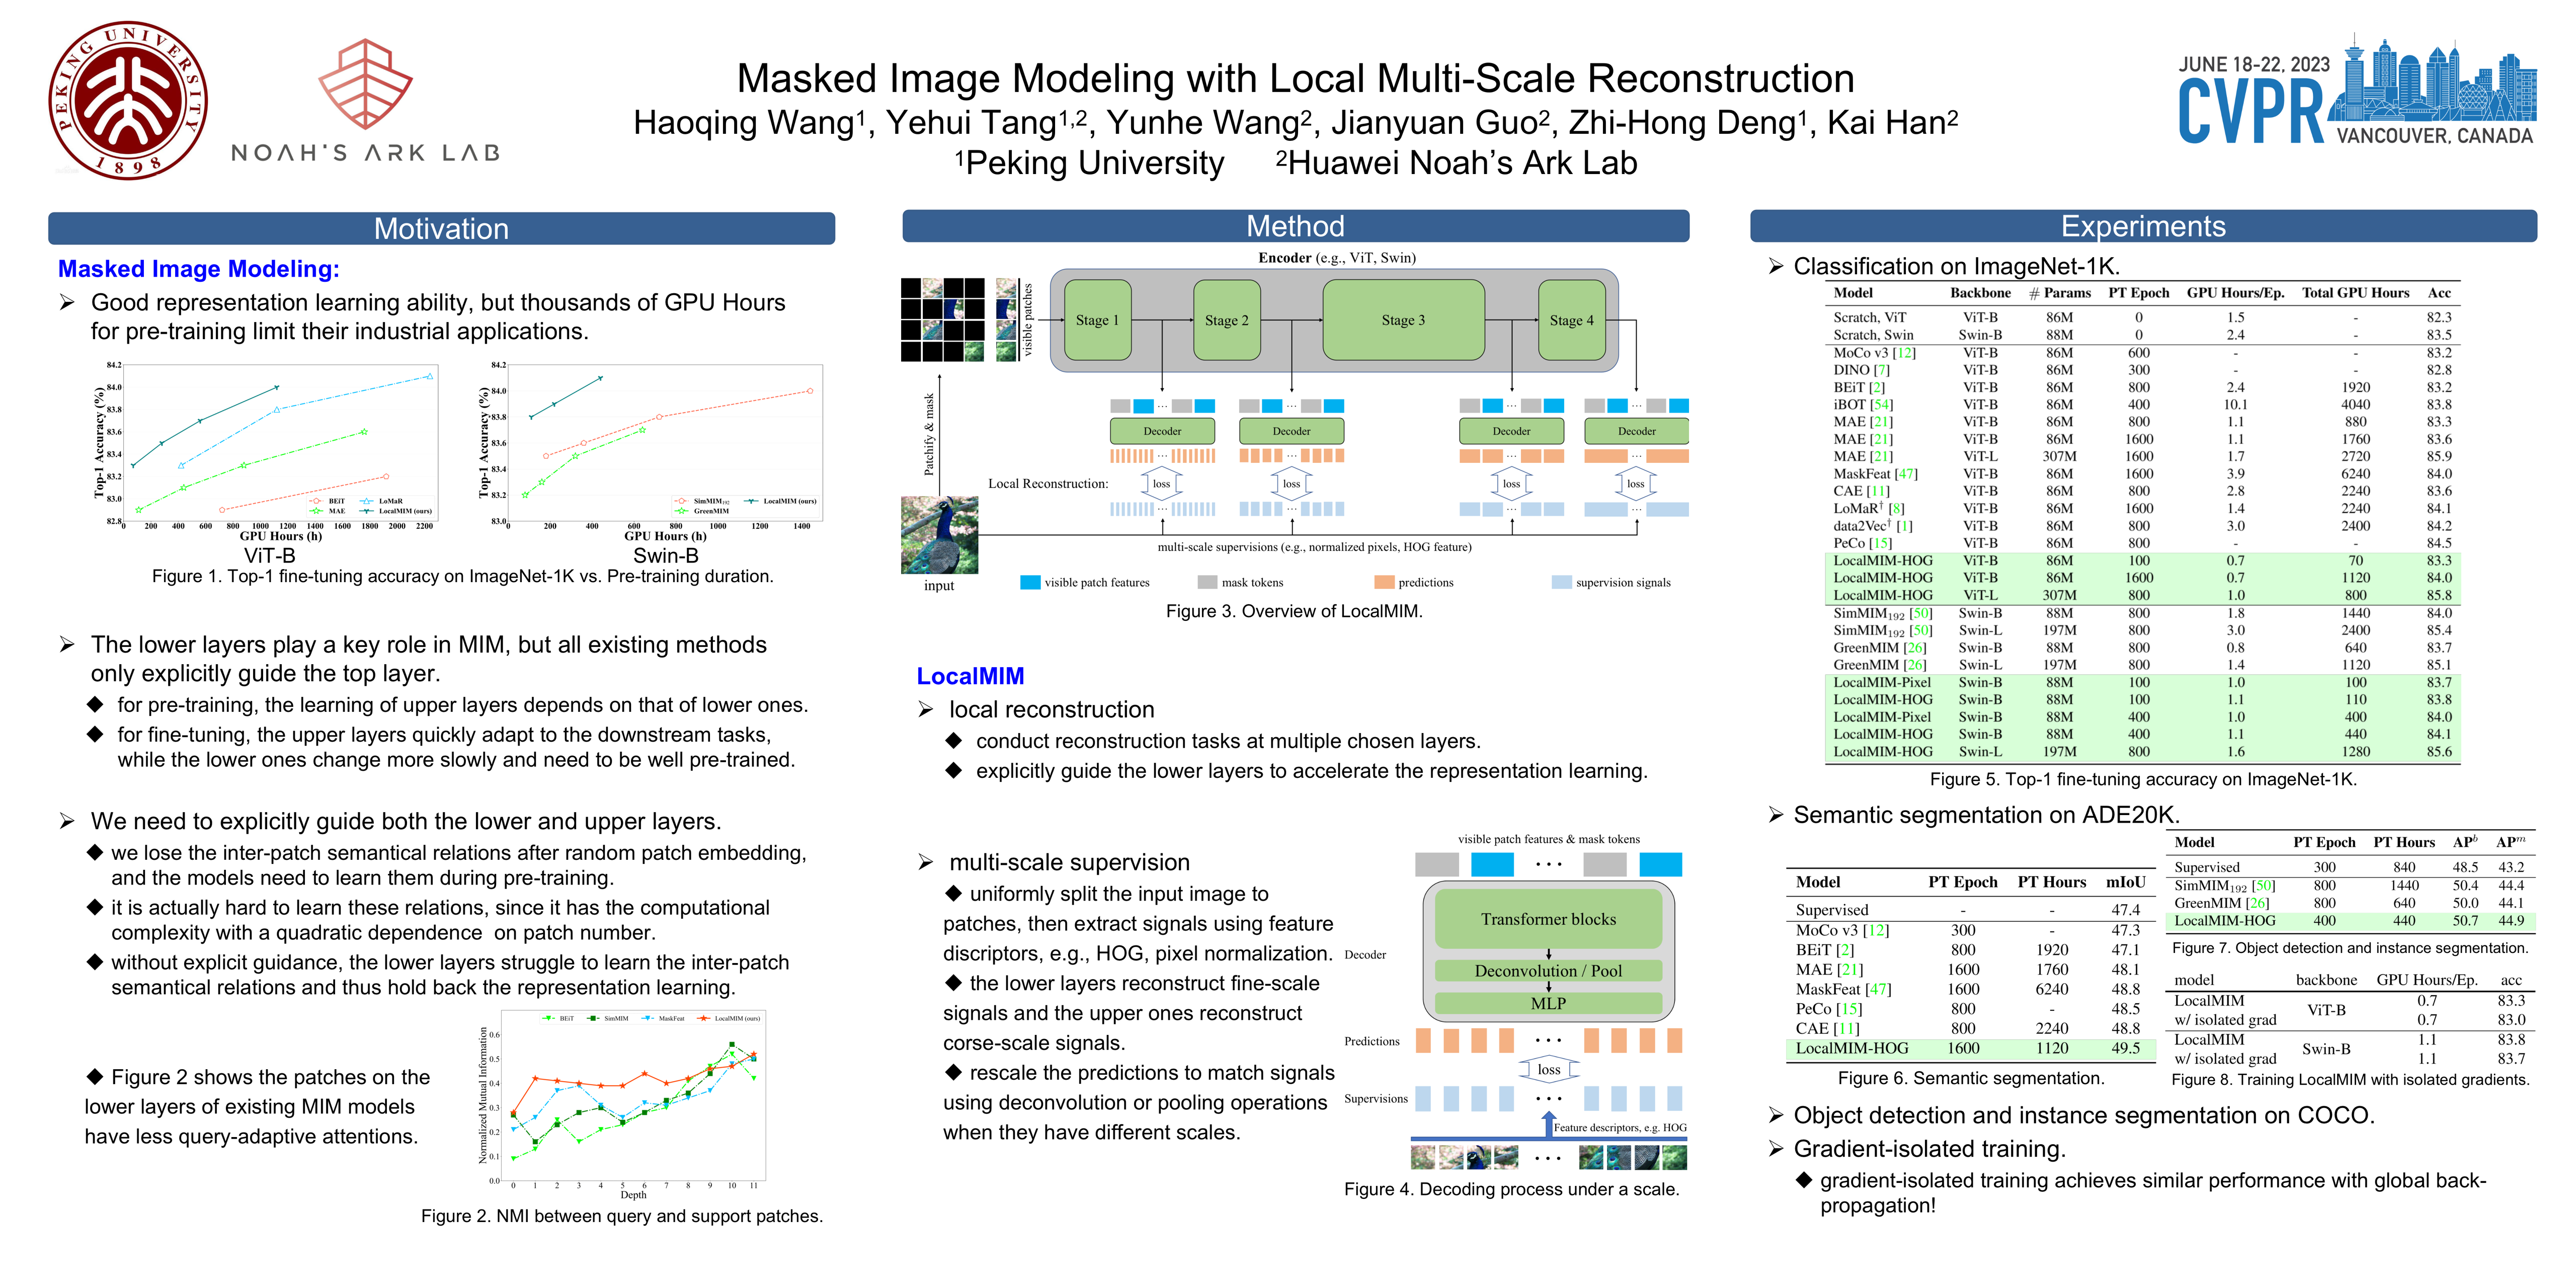This screenshot has width=2576, height=1288.
Task: Click the blue LocalMIM heading
Action: (x=970, y=676)
